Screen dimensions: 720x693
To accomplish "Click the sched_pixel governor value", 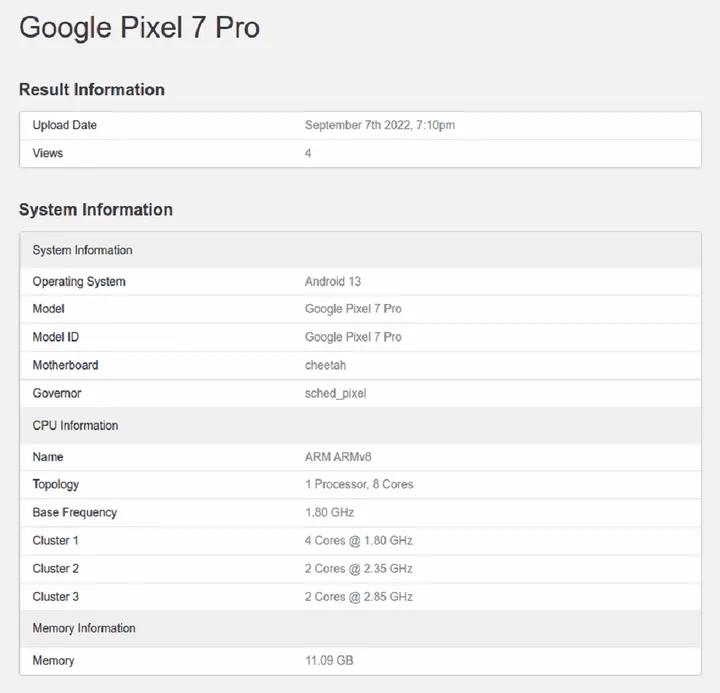I will (x=336, y=393).
